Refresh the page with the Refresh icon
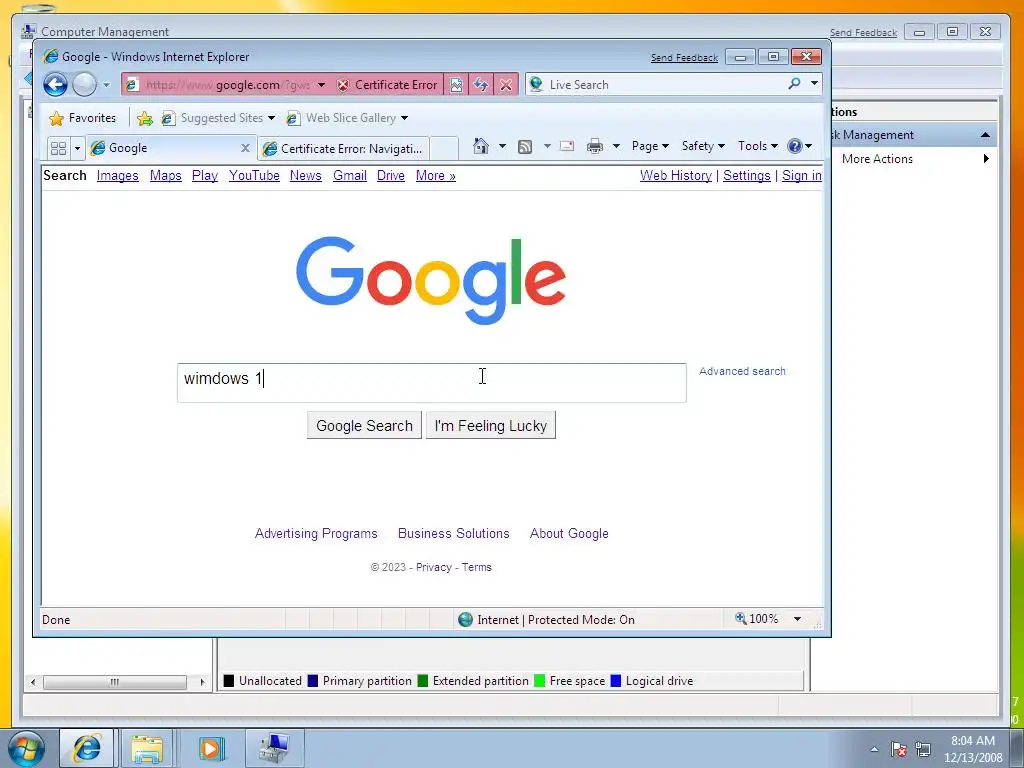Screen dimensions: 1024x768 point(481,85)
